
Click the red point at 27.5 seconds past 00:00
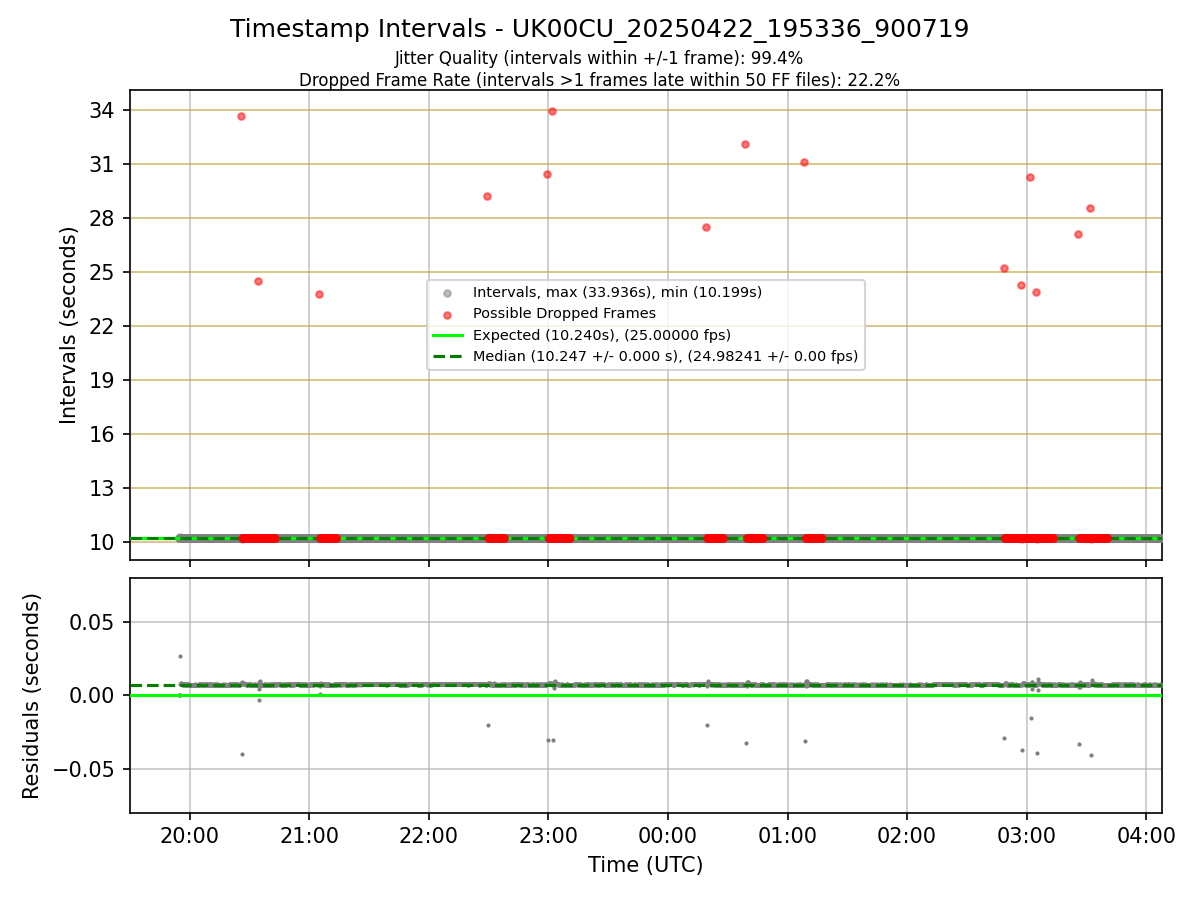click(x=706, y=227)
